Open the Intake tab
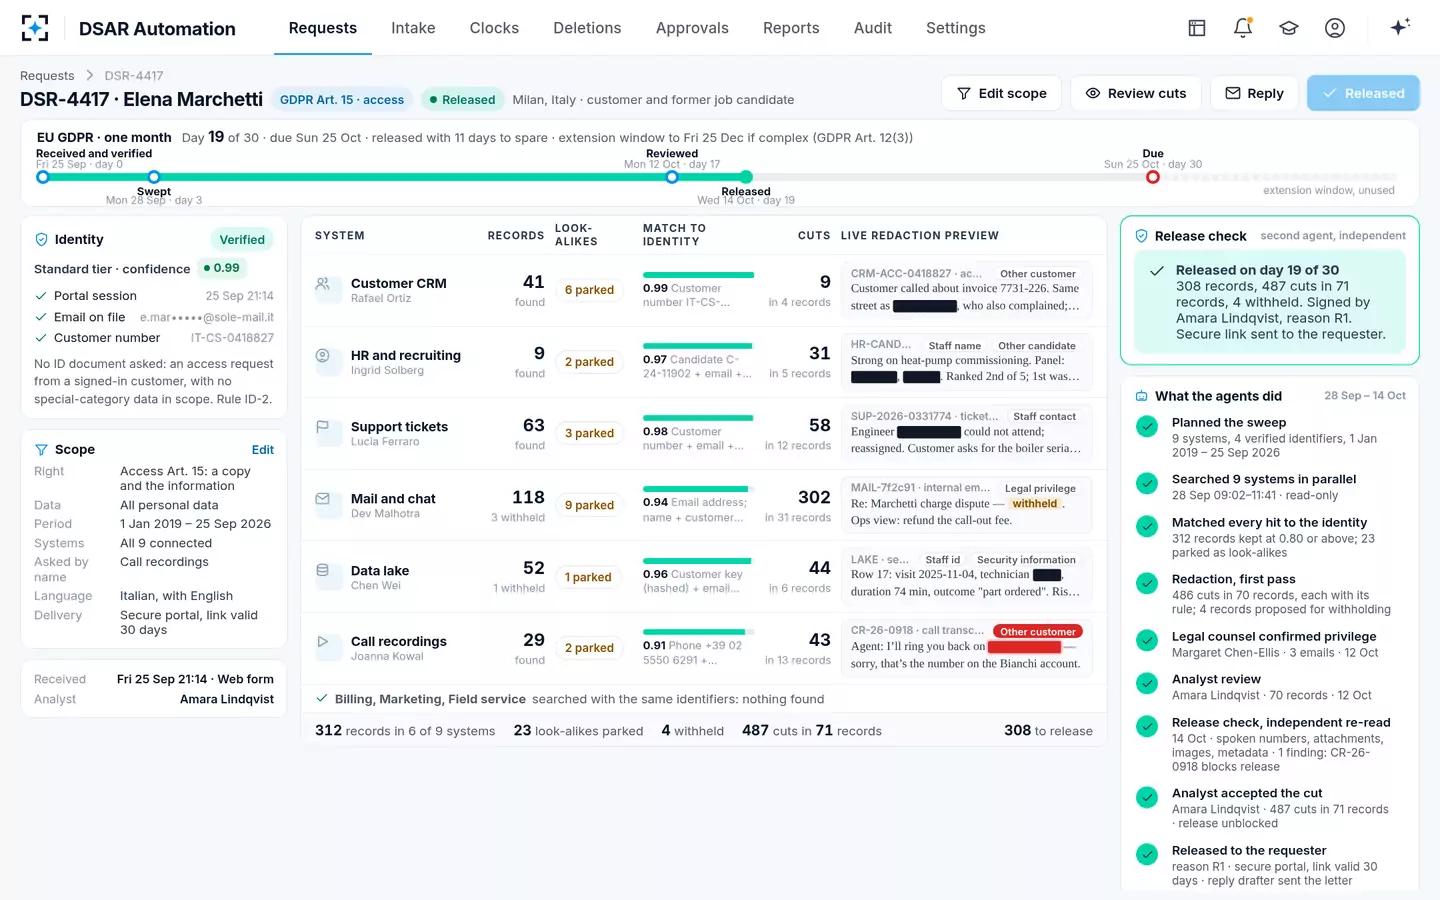1440x900 pixels. [x=413, y=28]
